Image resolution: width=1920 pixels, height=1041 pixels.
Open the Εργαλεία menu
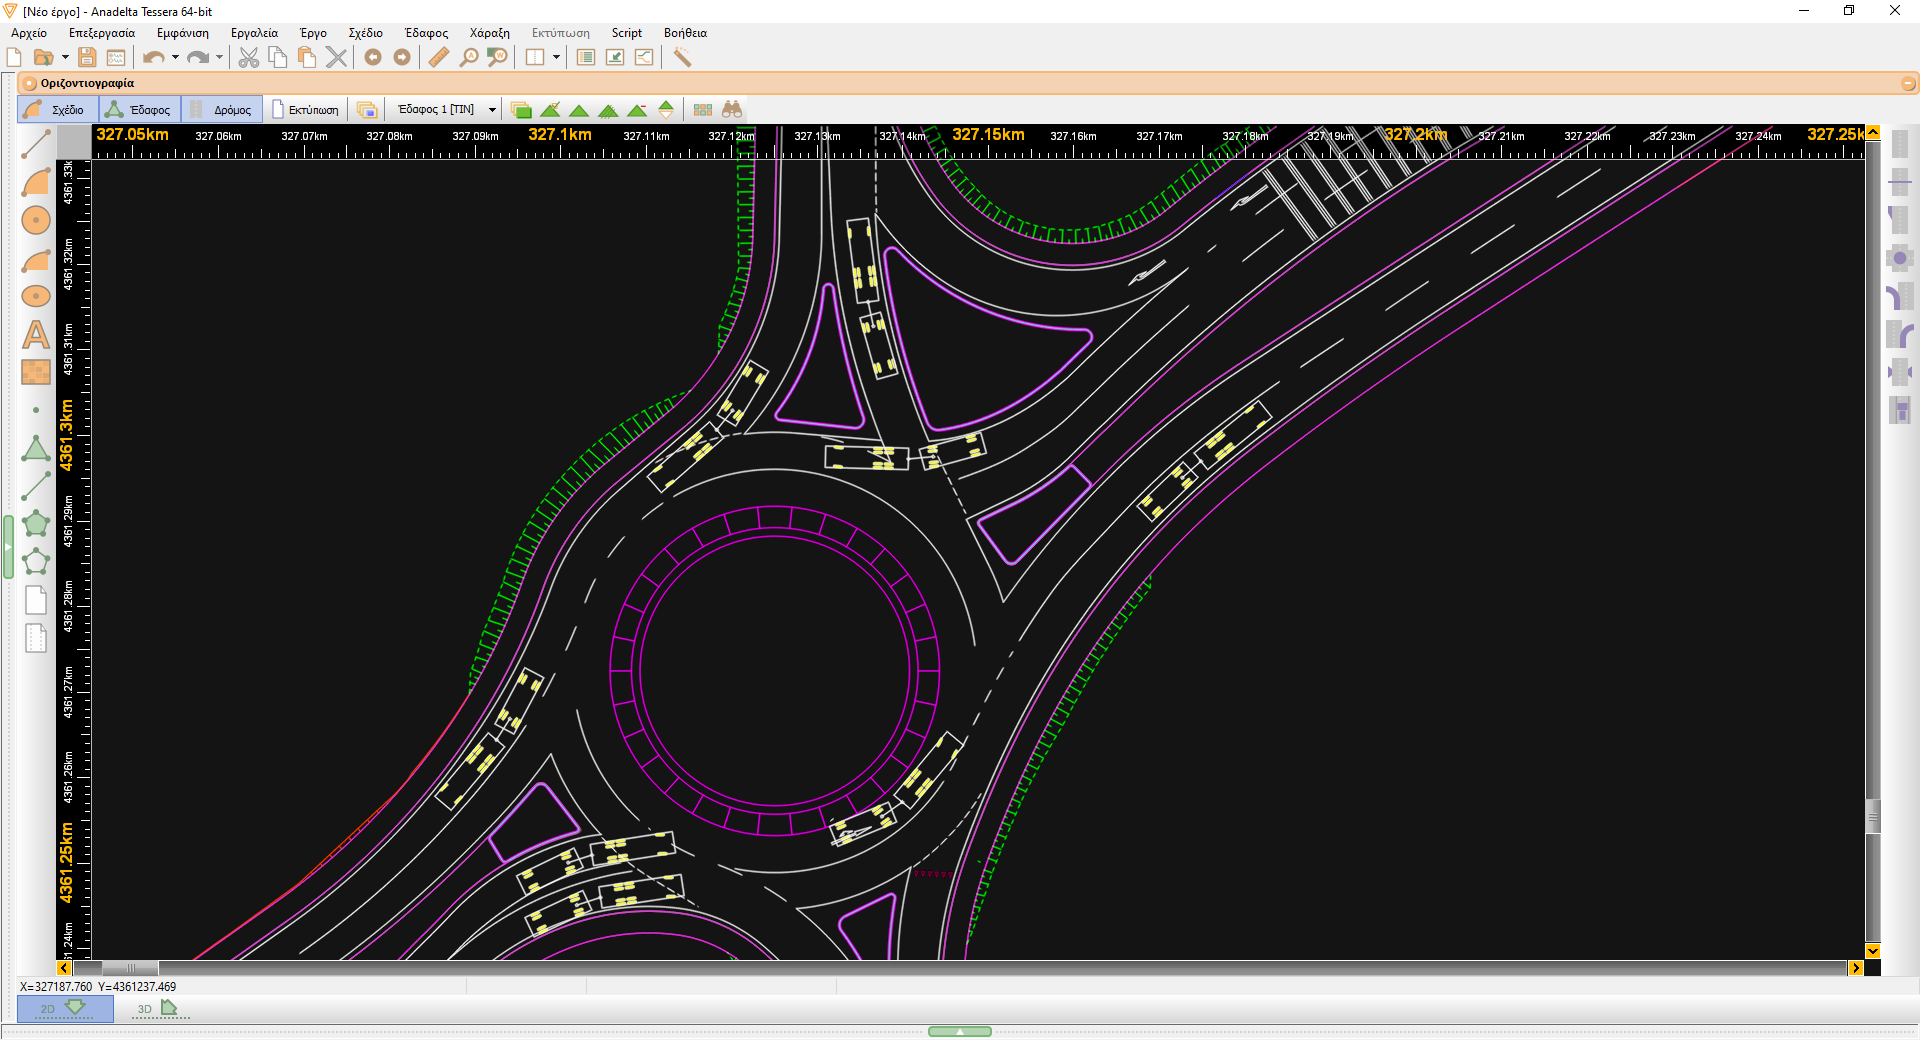point(254,33)
